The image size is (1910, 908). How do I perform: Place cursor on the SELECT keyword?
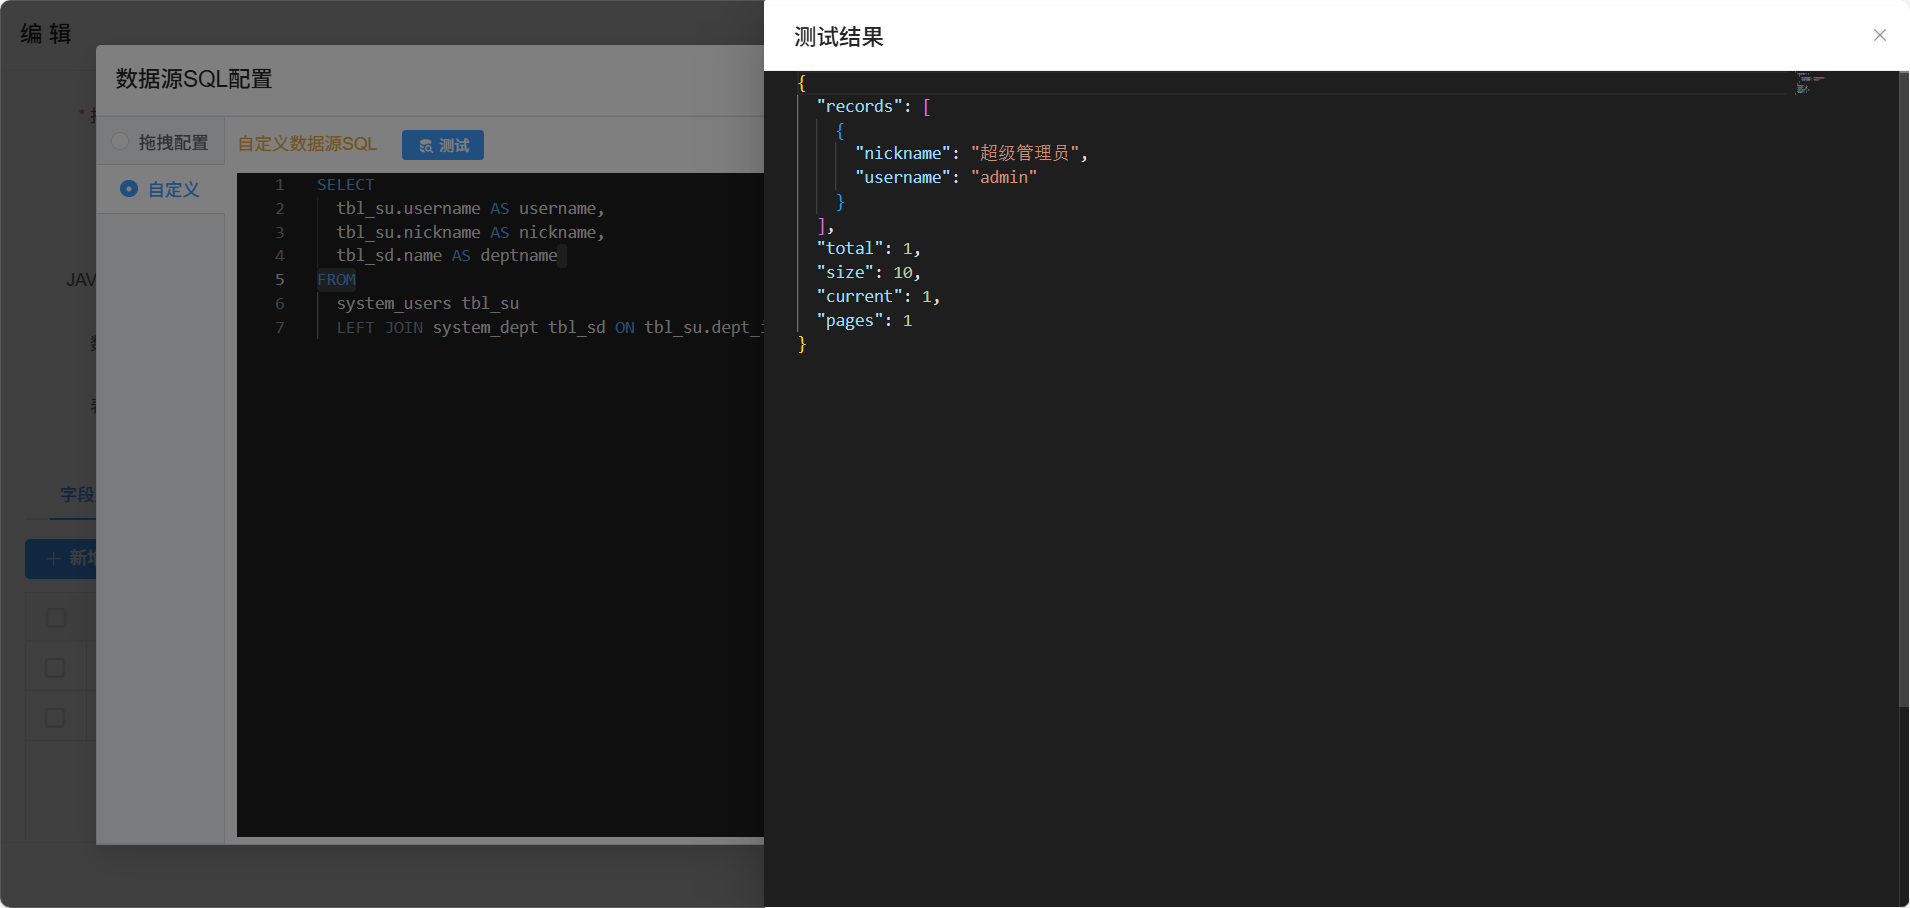pos(345,185)
